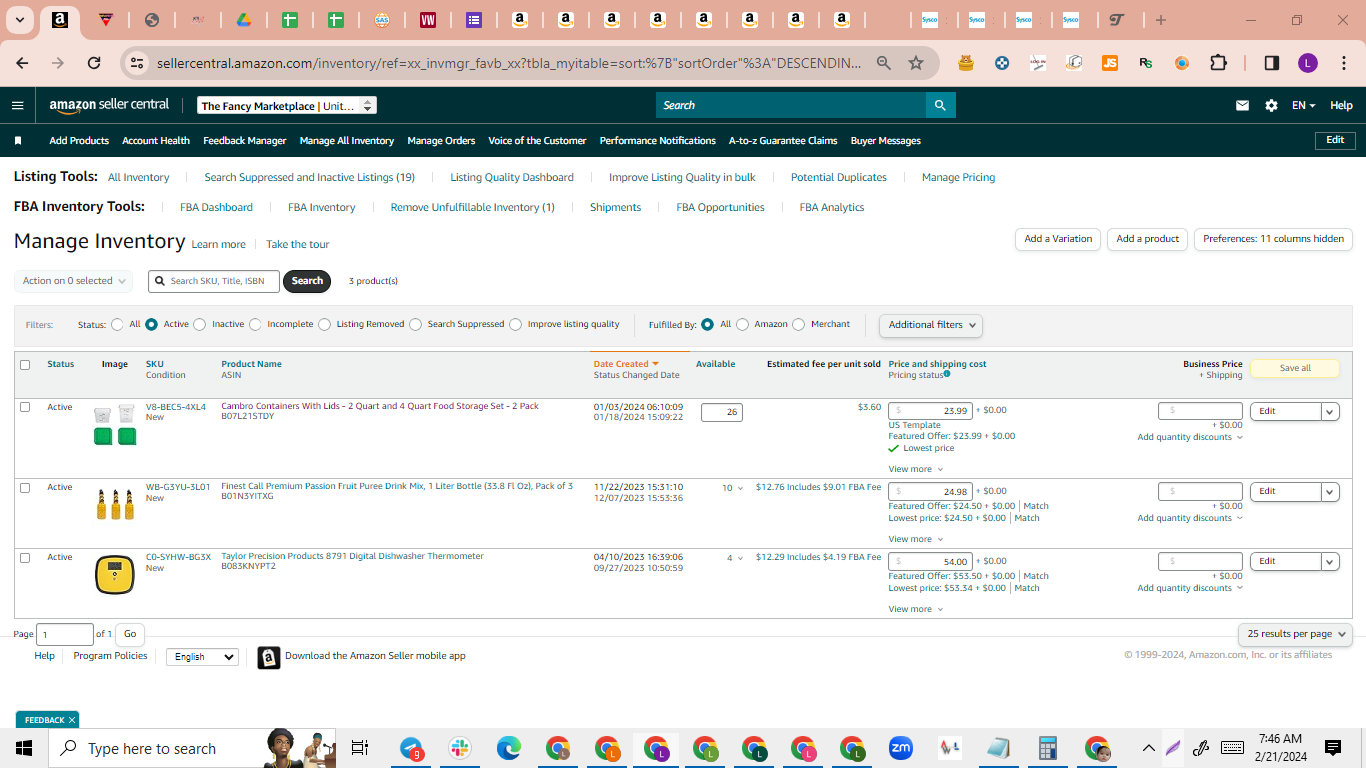Filter Fulfilled By Merchant
This screenshot has height=768, width=1366.
798,324
